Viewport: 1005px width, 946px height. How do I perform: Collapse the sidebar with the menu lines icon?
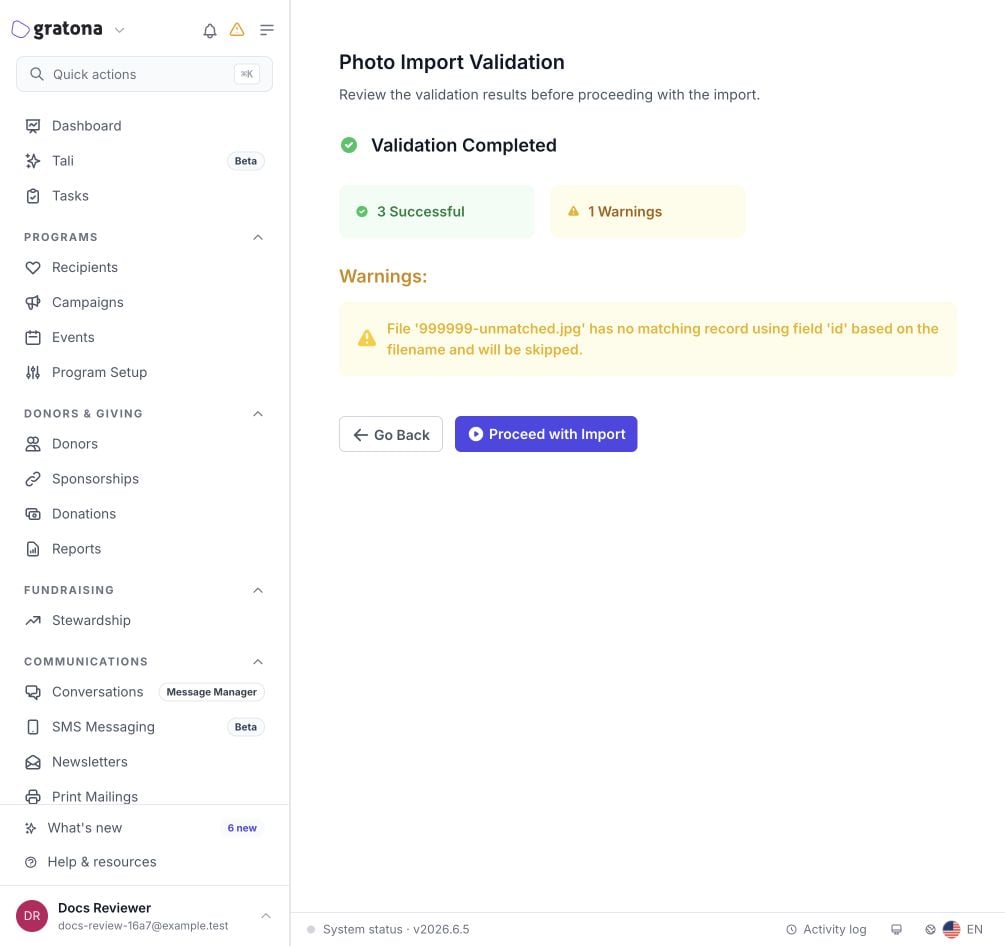267,29
